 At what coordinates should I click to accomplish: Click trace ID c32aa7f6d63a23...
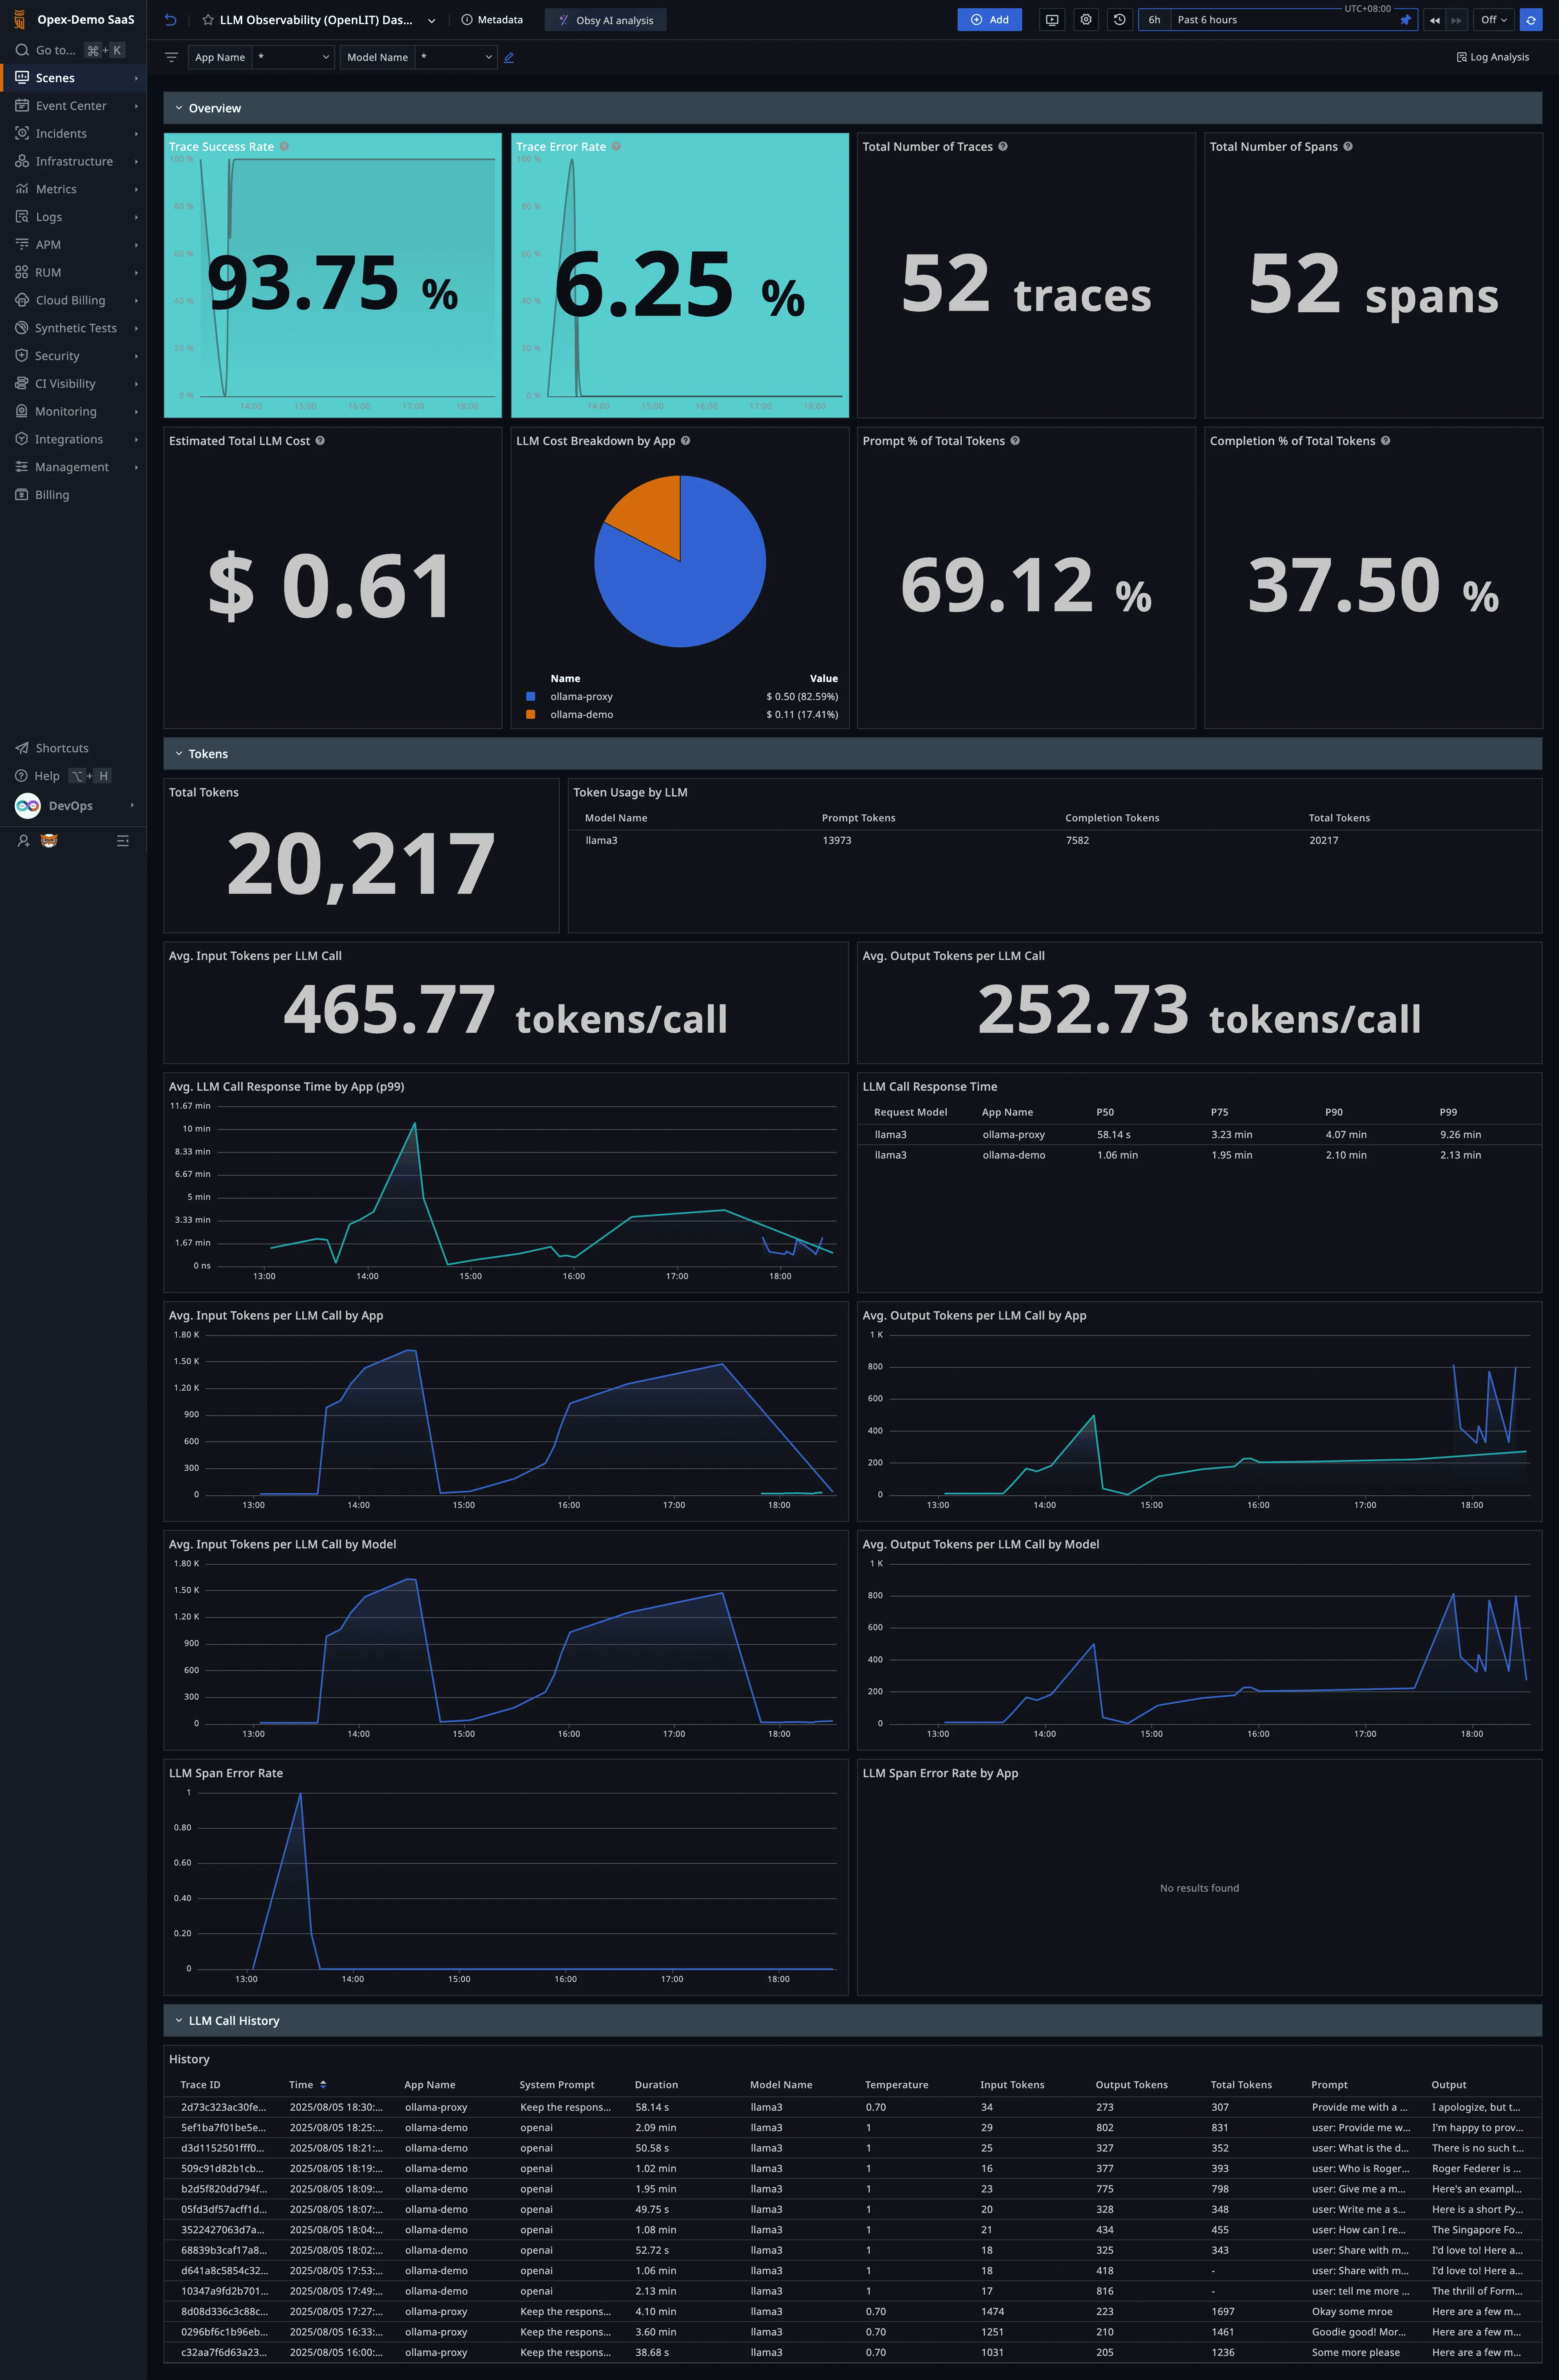point(223,2353)
